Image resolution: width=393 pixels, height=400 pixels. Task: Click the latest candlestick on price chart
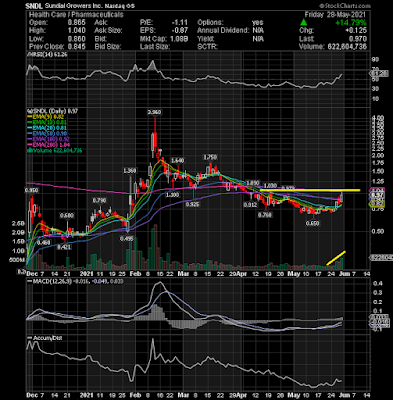click(342, 197)
